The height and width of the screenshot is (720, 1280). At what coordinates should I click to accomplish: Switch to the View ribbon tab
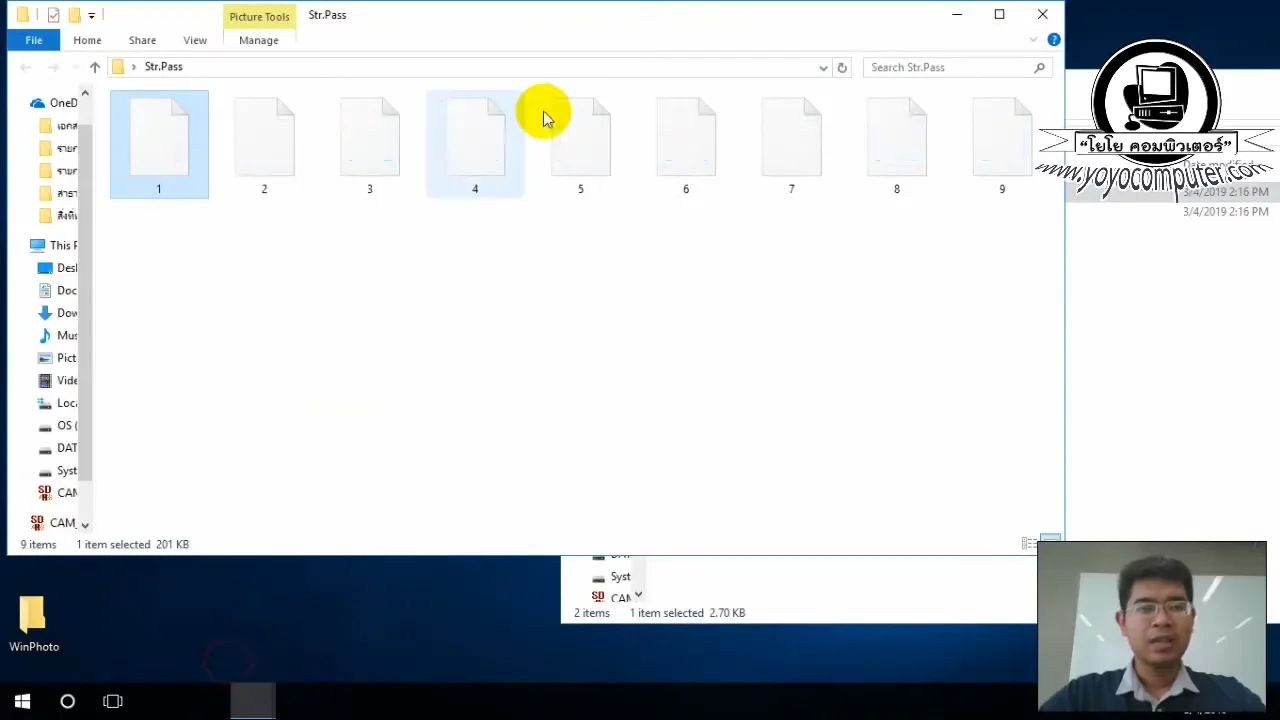point(195,40)
